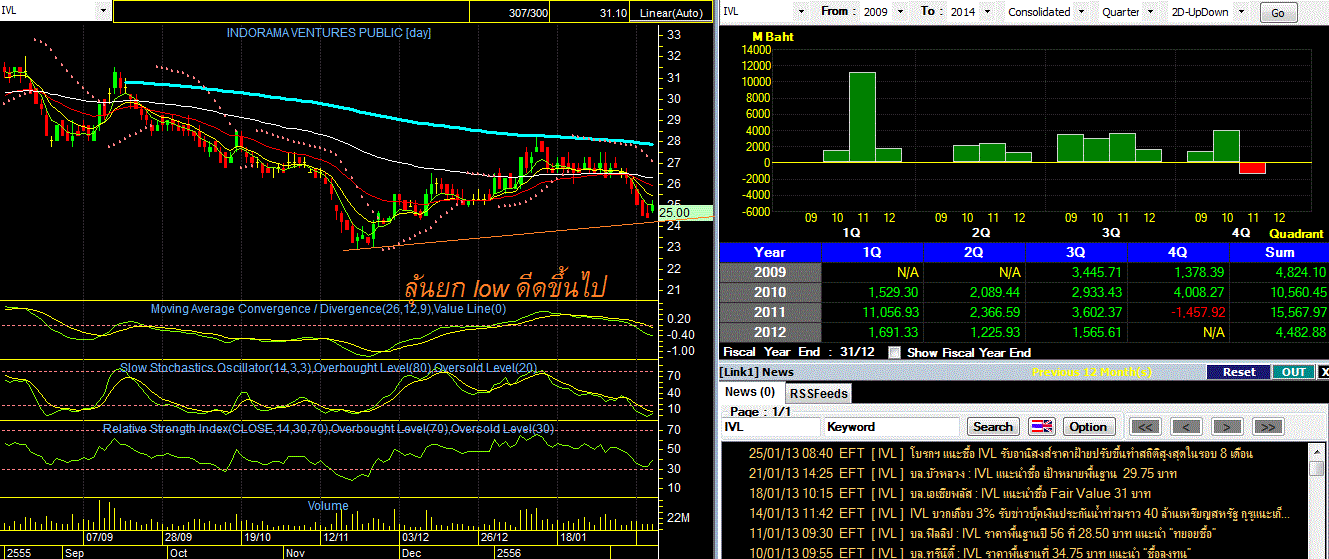The height and width of the screenshot is (559, 1329).
Task: Click the red negative bar in 4Q
Action: click(1252, 168)
